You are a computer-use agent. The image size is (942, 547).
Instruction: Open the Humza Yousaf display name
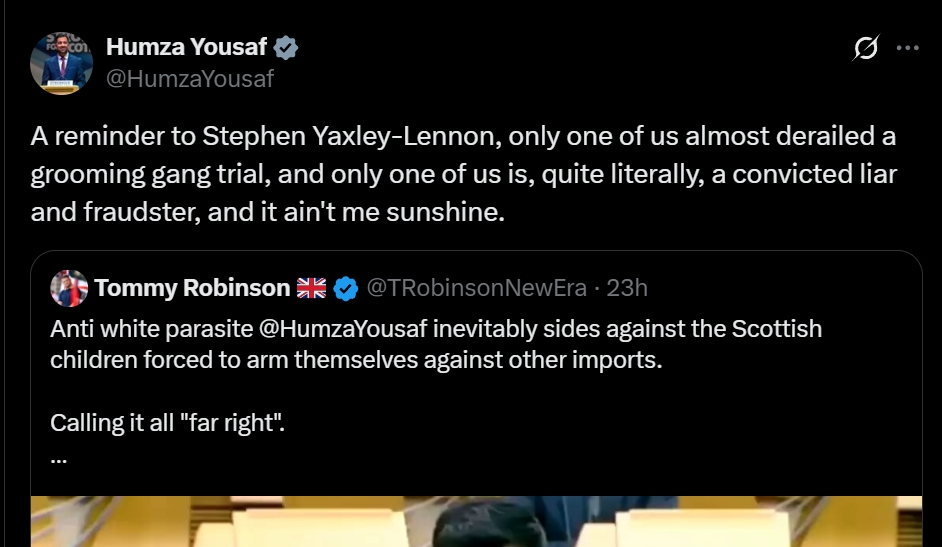(186, 47)
